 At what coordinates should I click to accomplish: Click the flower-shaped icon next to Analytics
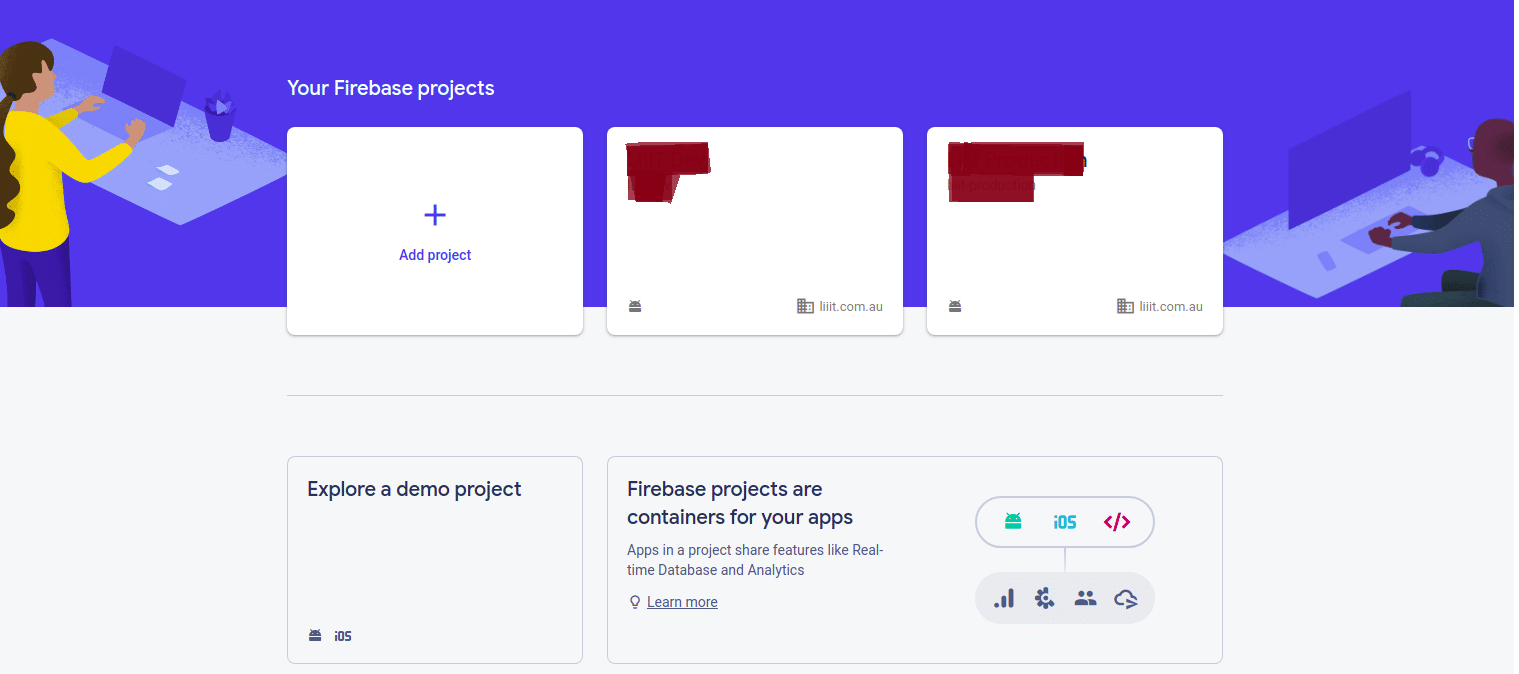click(x=1044, y=598)
